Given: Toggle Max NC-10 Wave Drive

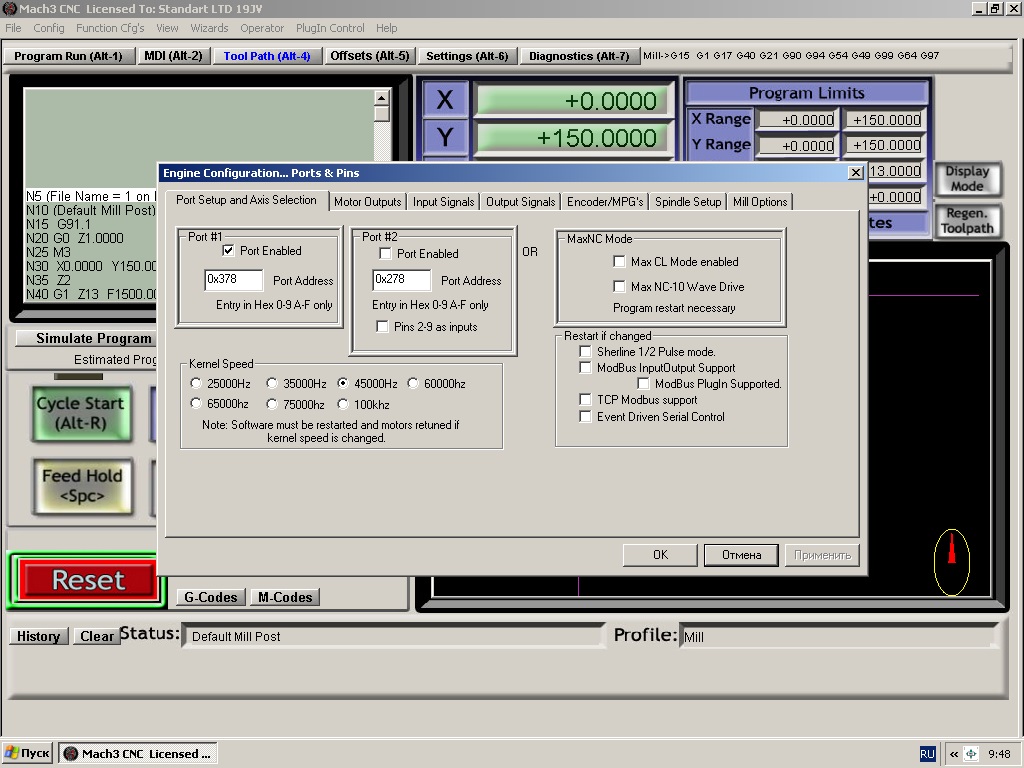Looking at the screenshot, I should [x=619, y=287].
